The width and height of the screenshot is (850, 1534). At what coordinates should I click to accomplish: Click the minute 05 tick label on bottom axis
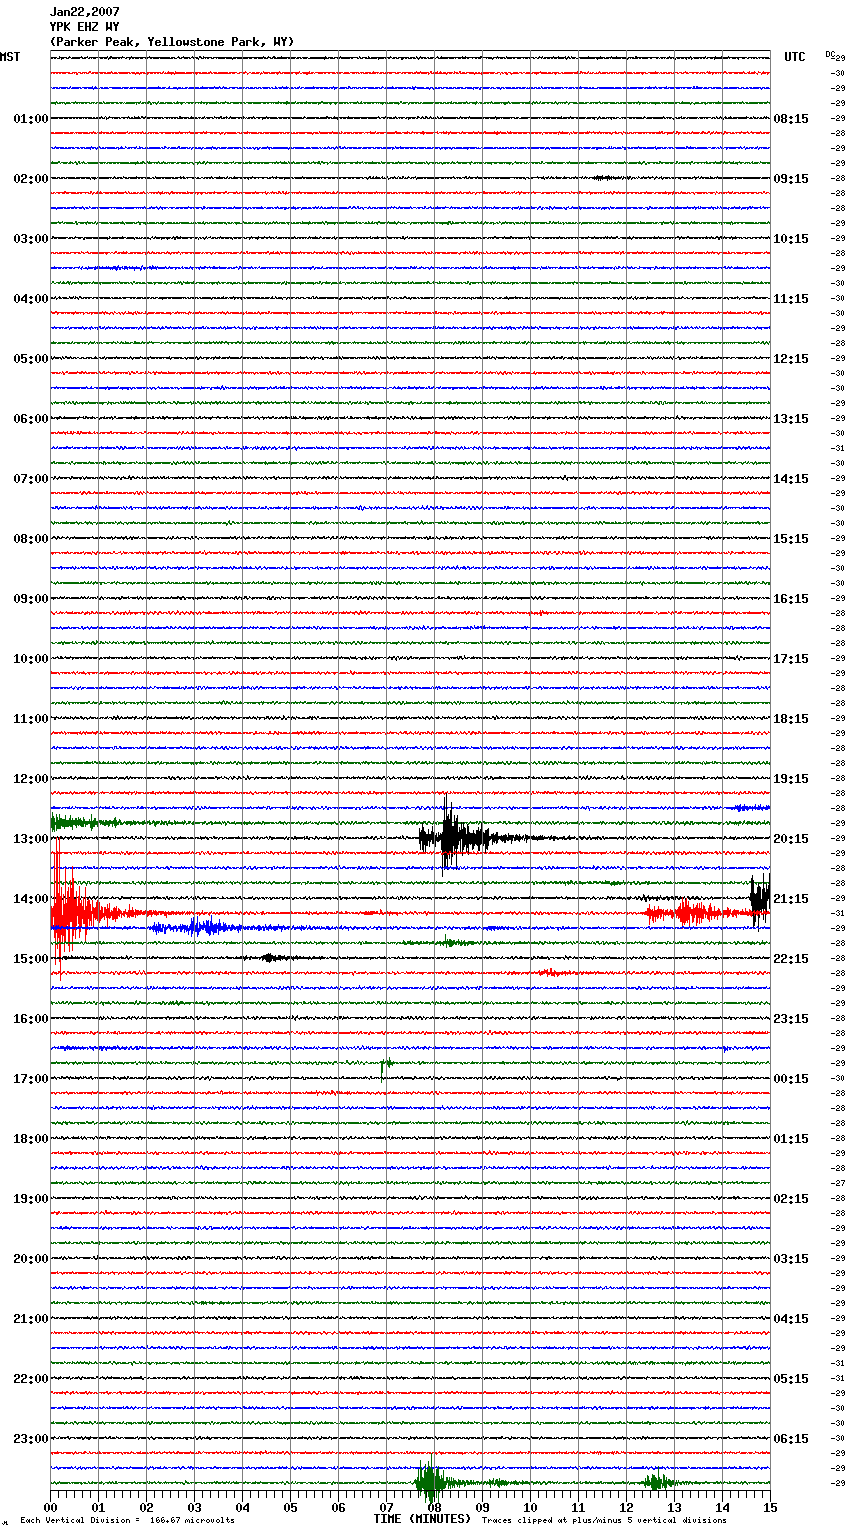pos(290,1507)
